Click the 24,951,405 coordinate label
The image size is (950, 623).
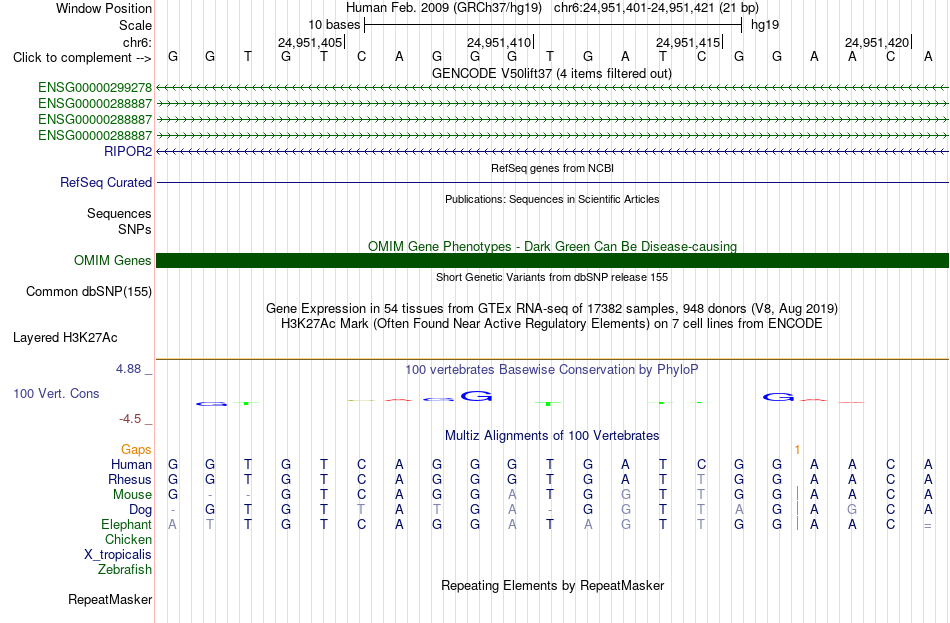(310, 42)
